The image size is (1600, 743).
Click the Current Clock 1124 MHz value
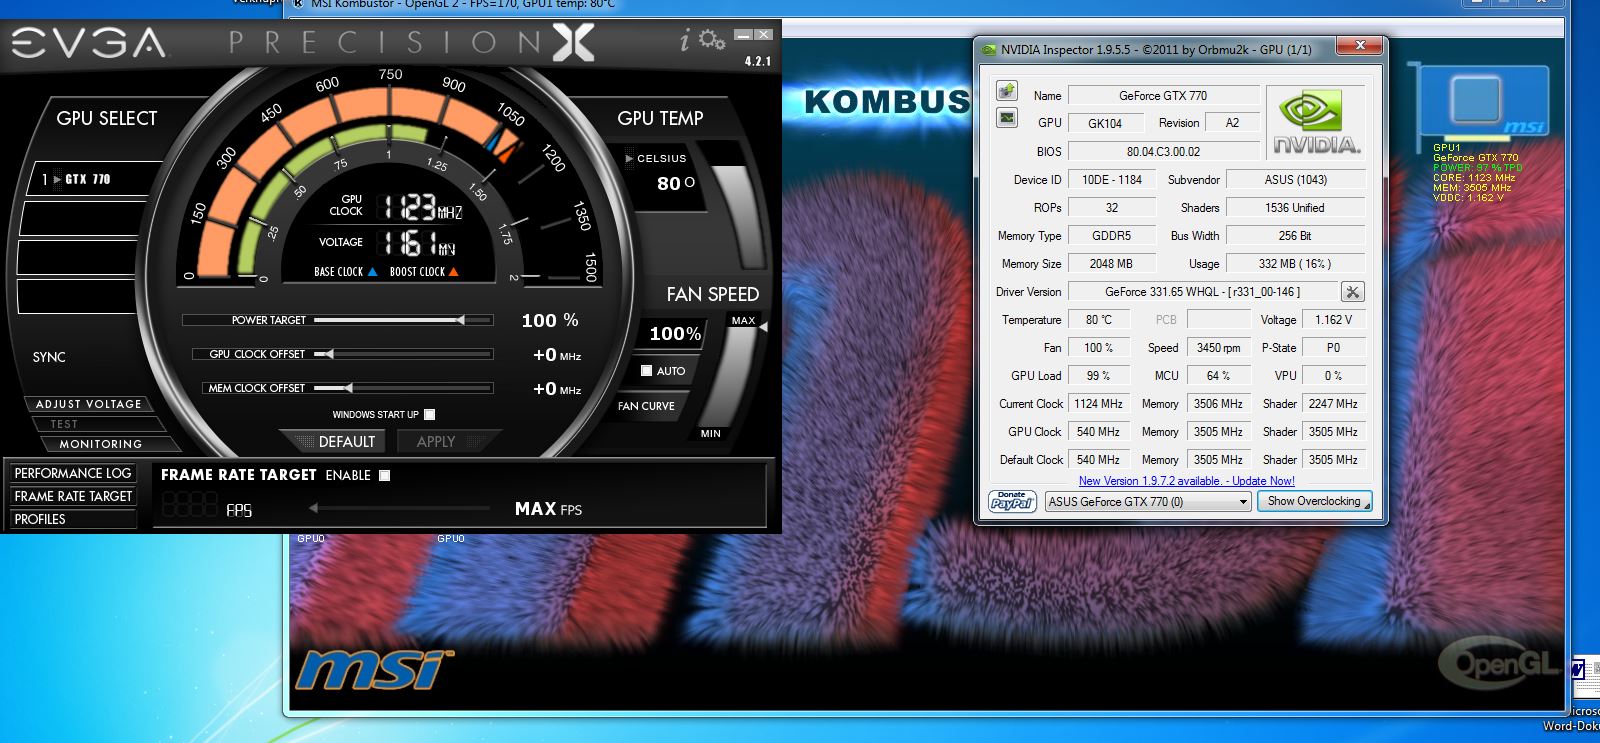pyautogui.click(x=1098, y=404)
